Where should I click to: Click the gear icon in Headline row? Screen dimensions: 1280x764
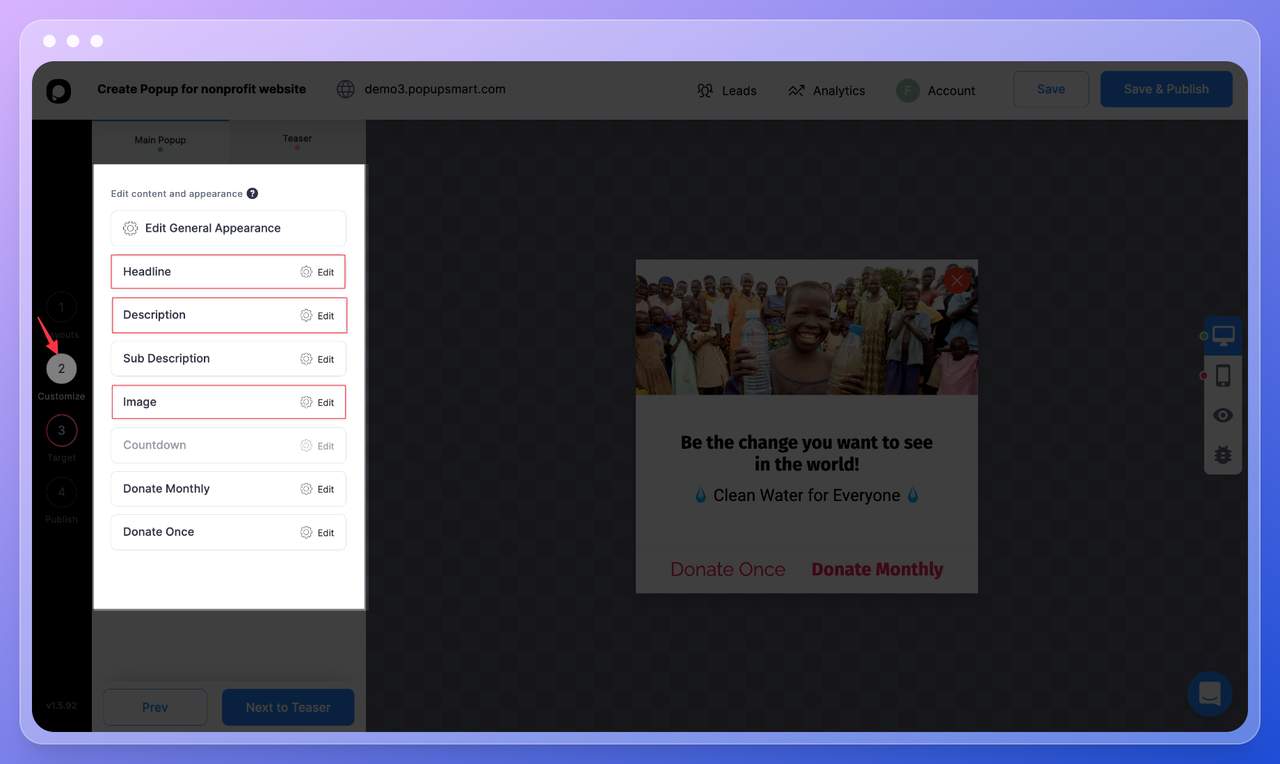coord(306,272)
